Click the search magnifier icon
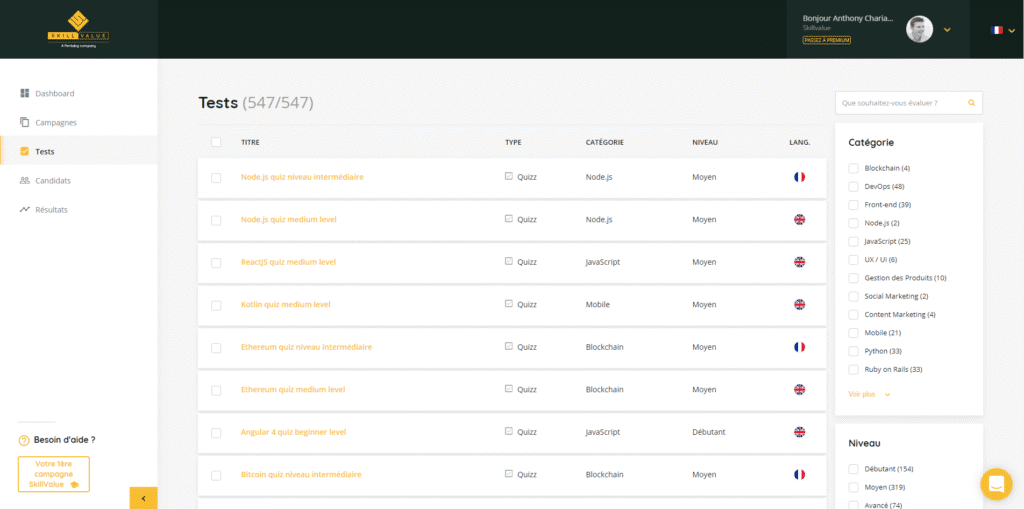 click(x=971, y=103)
